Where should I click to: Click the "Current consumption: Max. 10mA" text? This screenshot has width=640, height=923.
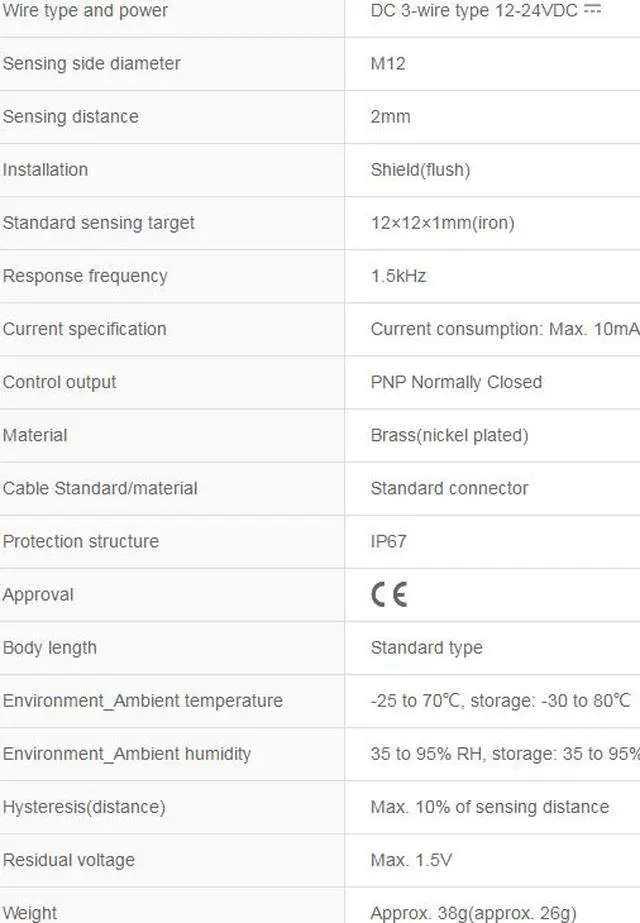(x=504, y=329)
